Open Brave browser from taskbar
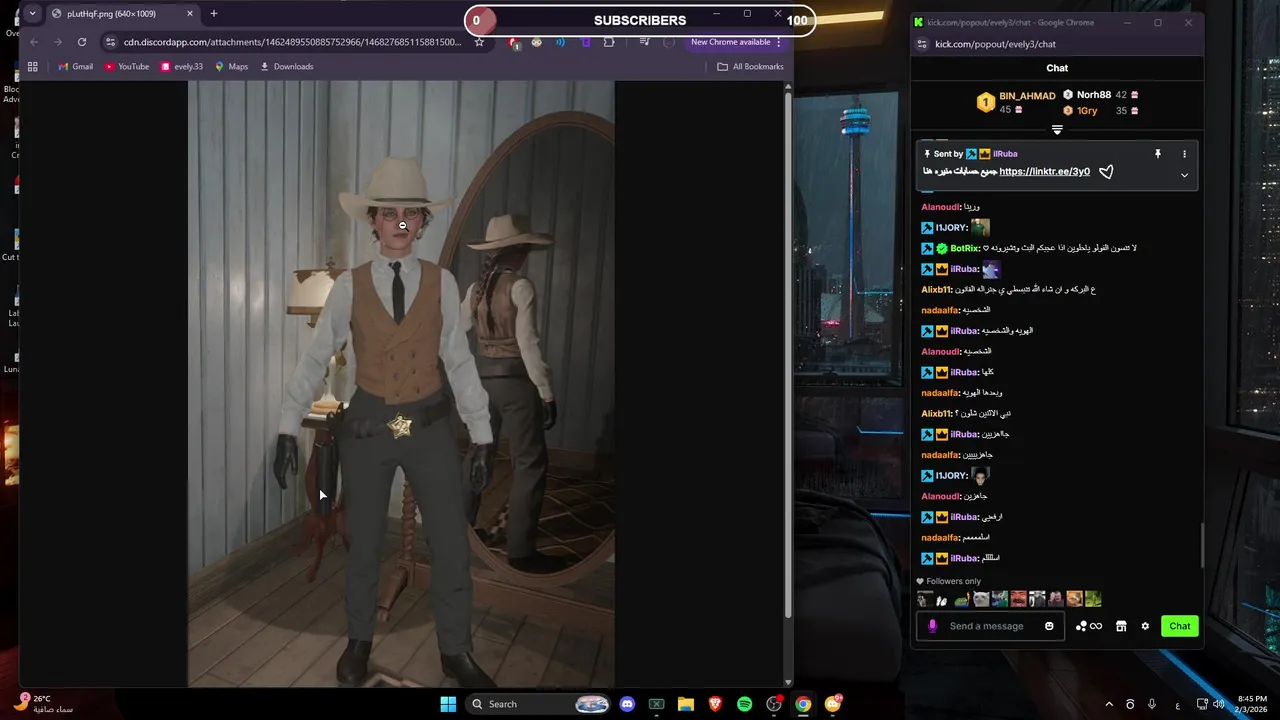Screen dimensions: 1280x720 click(715, 704)
